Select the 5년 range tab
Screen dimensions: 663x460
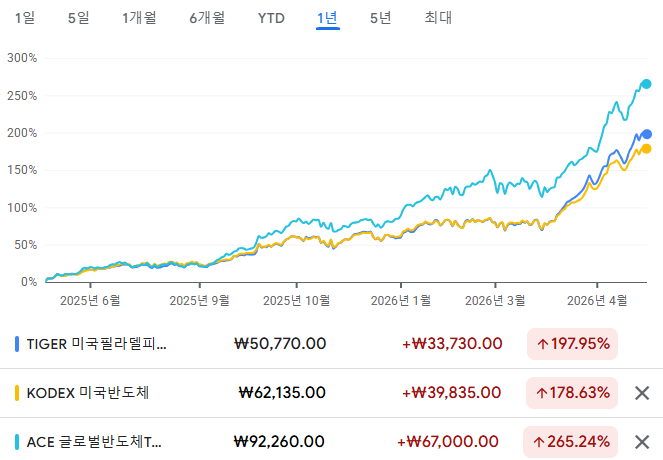(381, 18)
